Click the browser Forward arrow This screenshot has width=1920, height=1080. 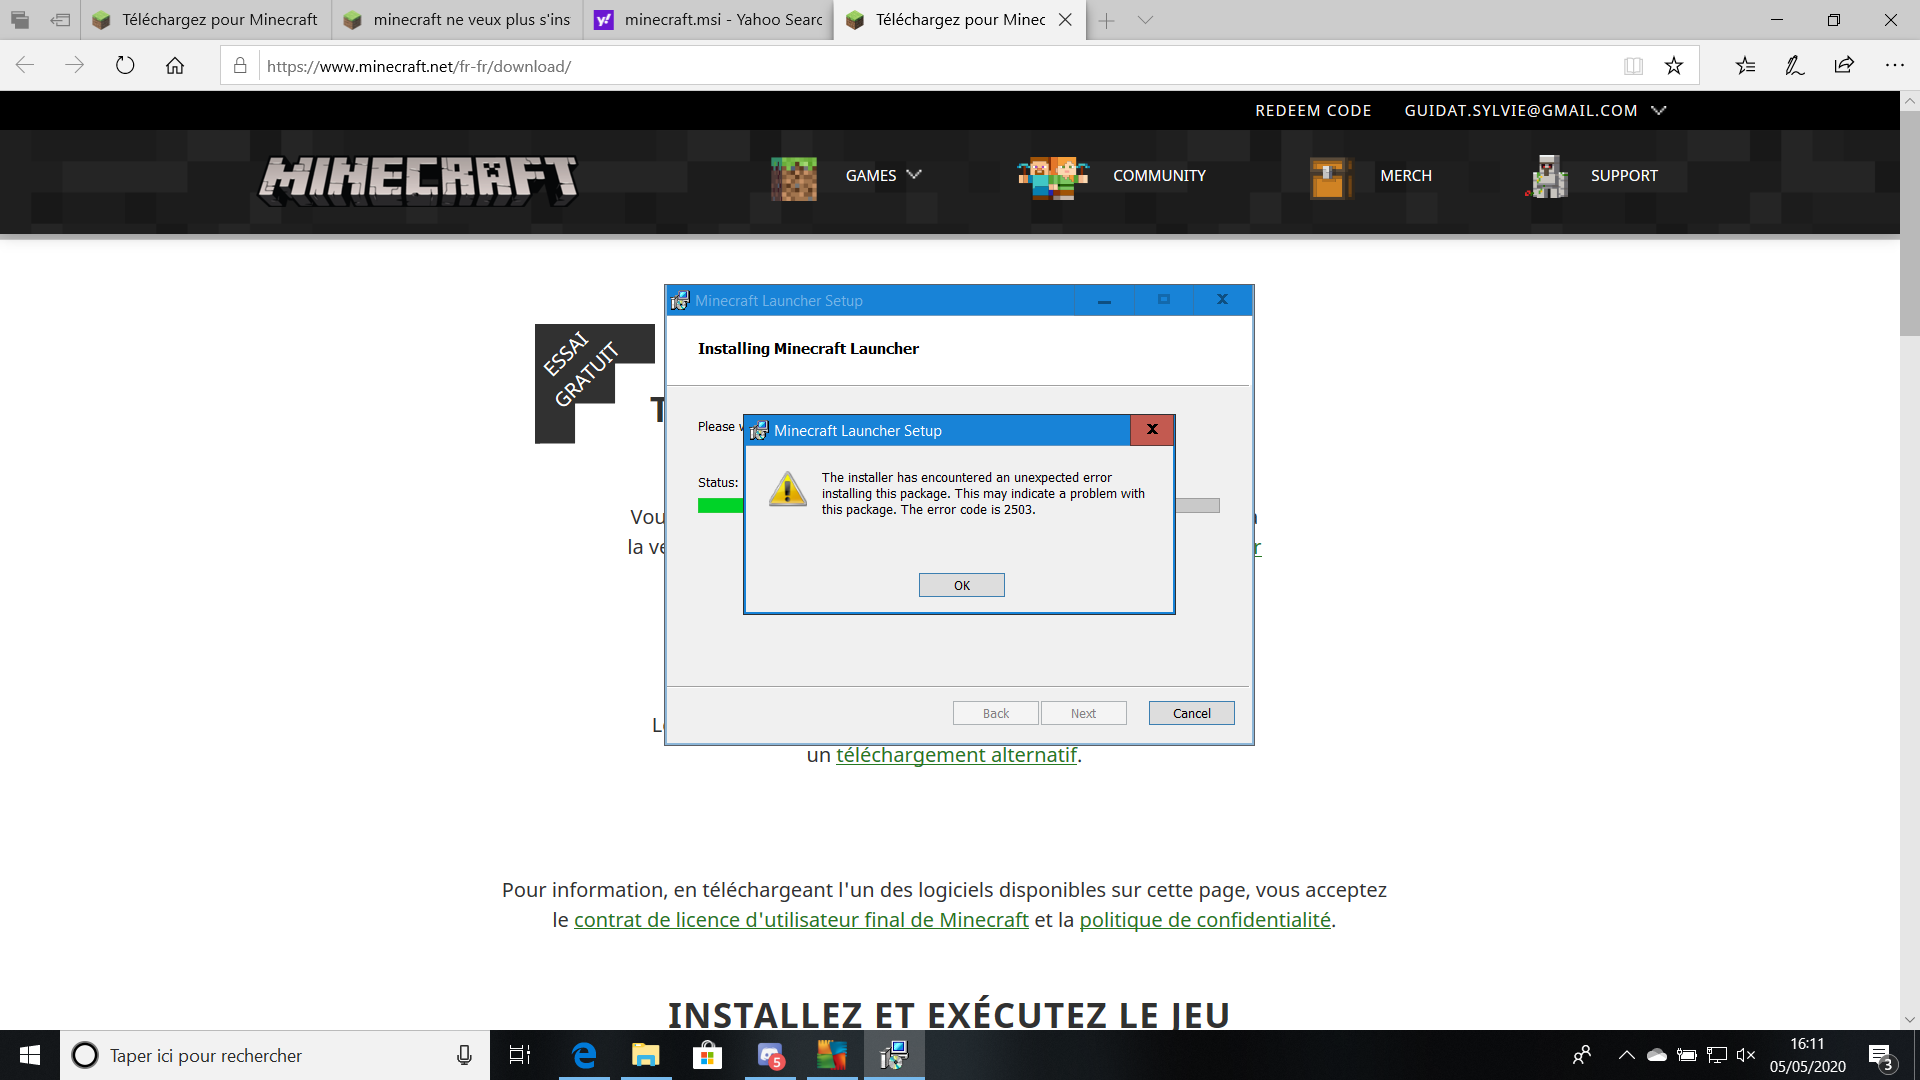pos(75,66)
